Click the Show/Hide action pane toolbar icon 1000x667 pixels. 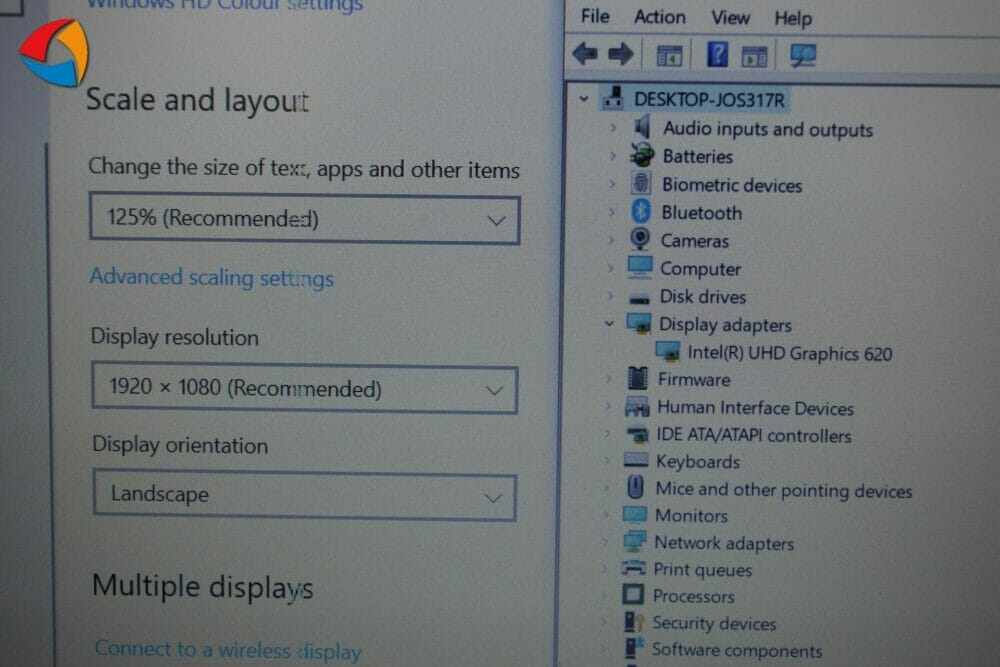pyautogui.click(x=754, y=56)
